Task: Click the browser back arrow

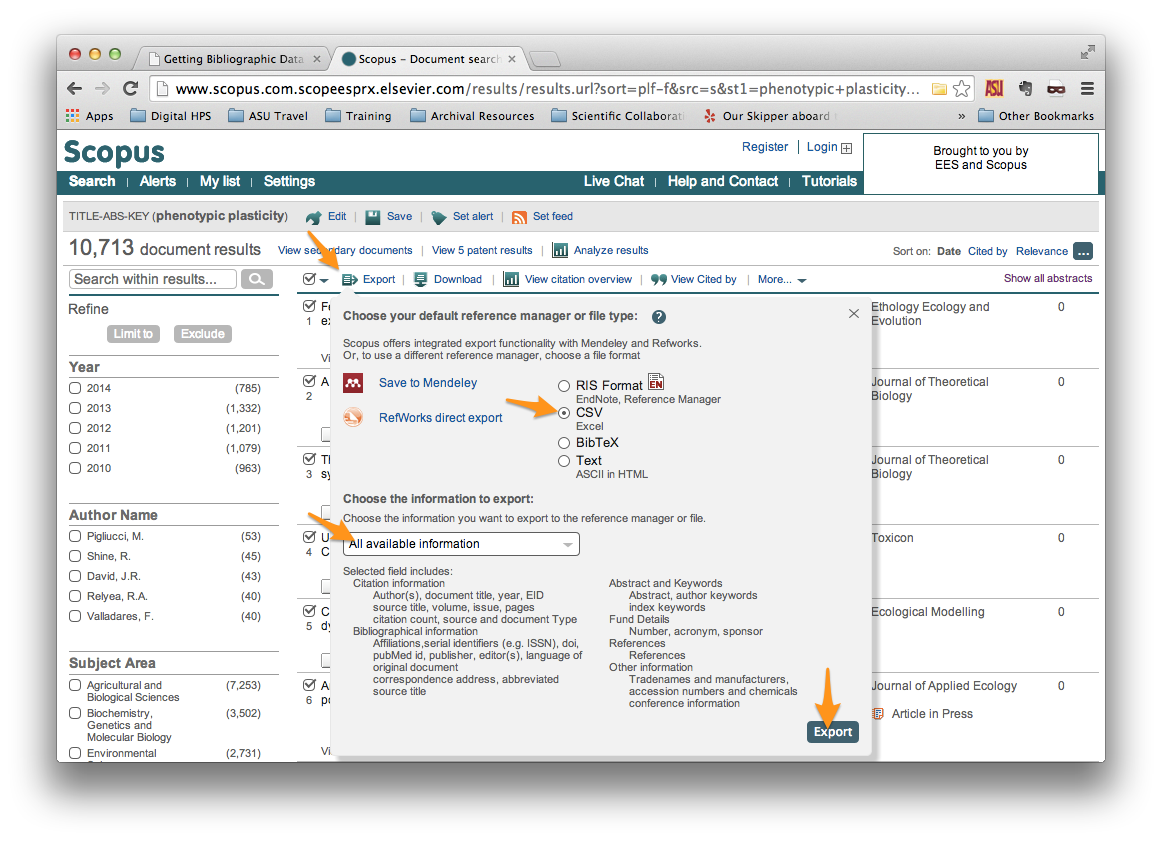Action: 74,89
